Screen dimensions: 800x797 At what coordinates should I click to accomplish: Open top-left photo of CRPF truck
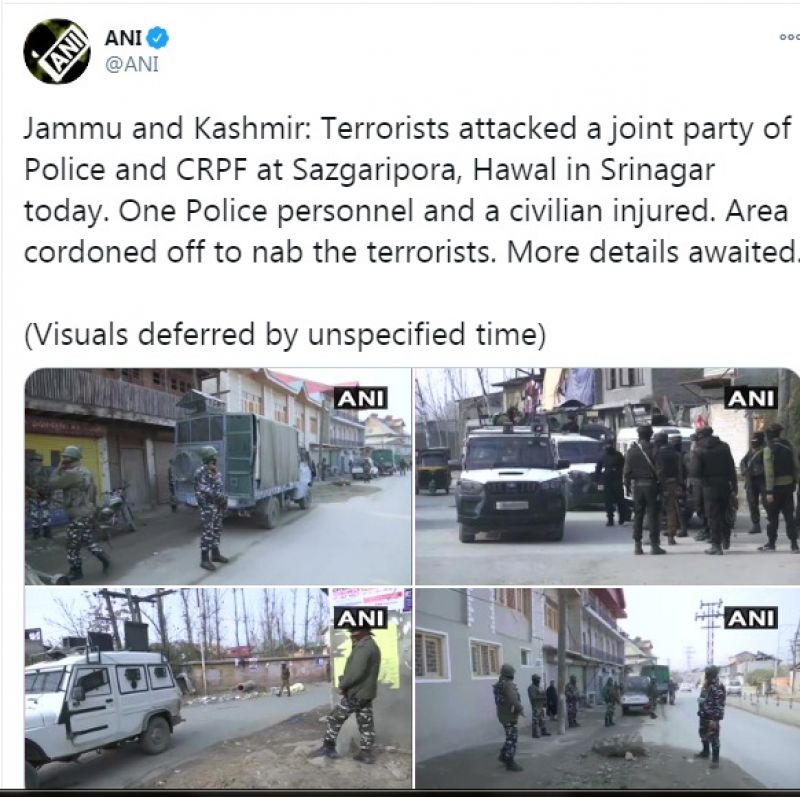(x=218, y=476)
